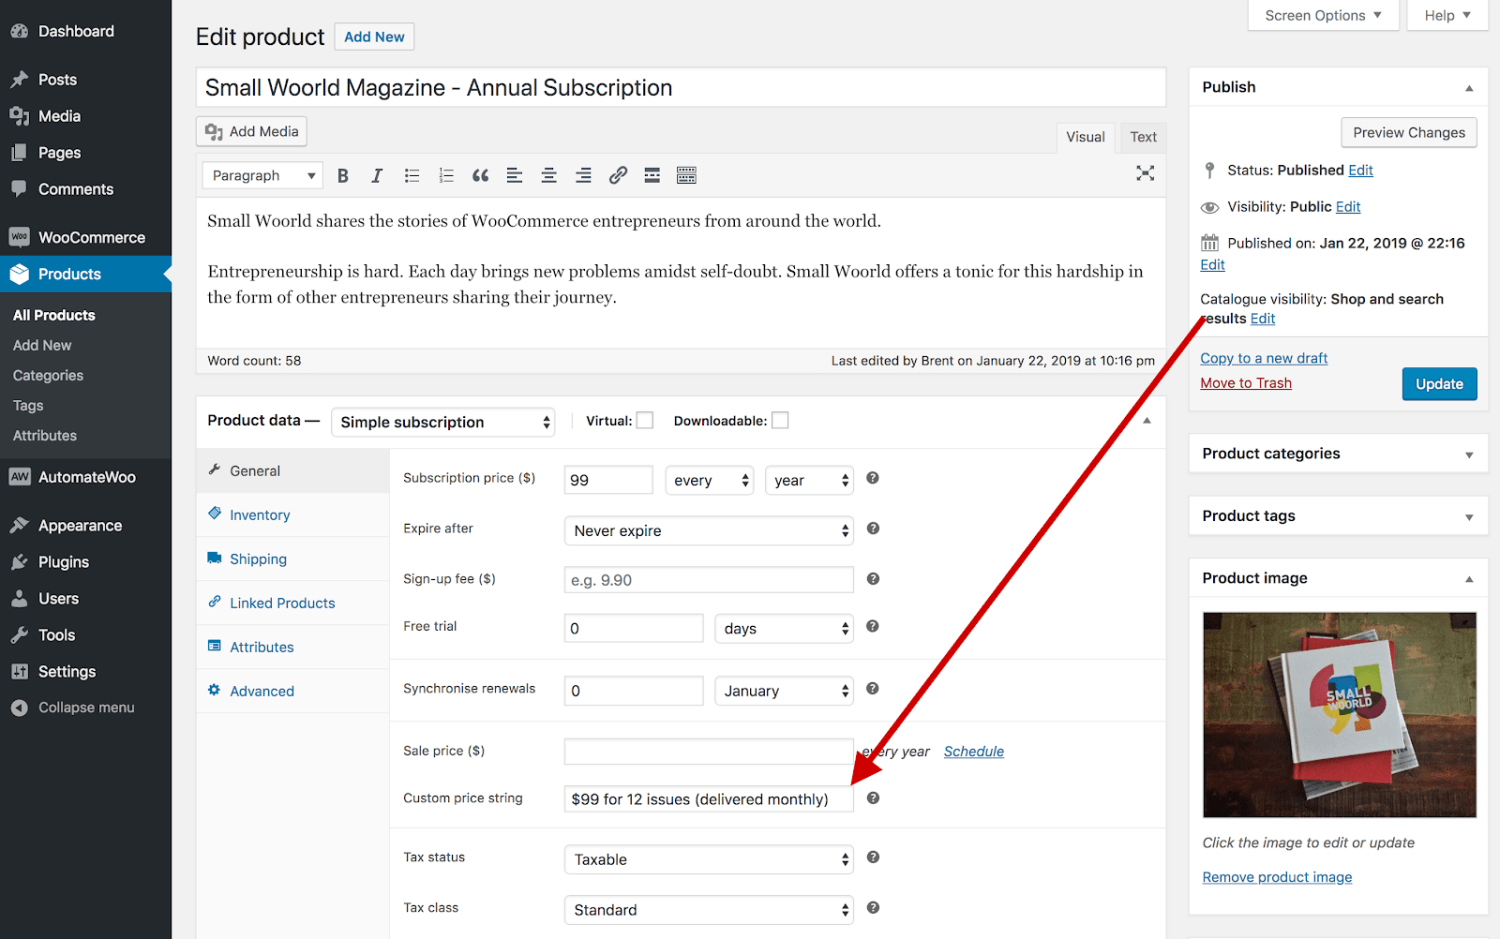Switch to the Text editor tab
This screenshot has width=1500, height=939.
tap(1142, 137)
